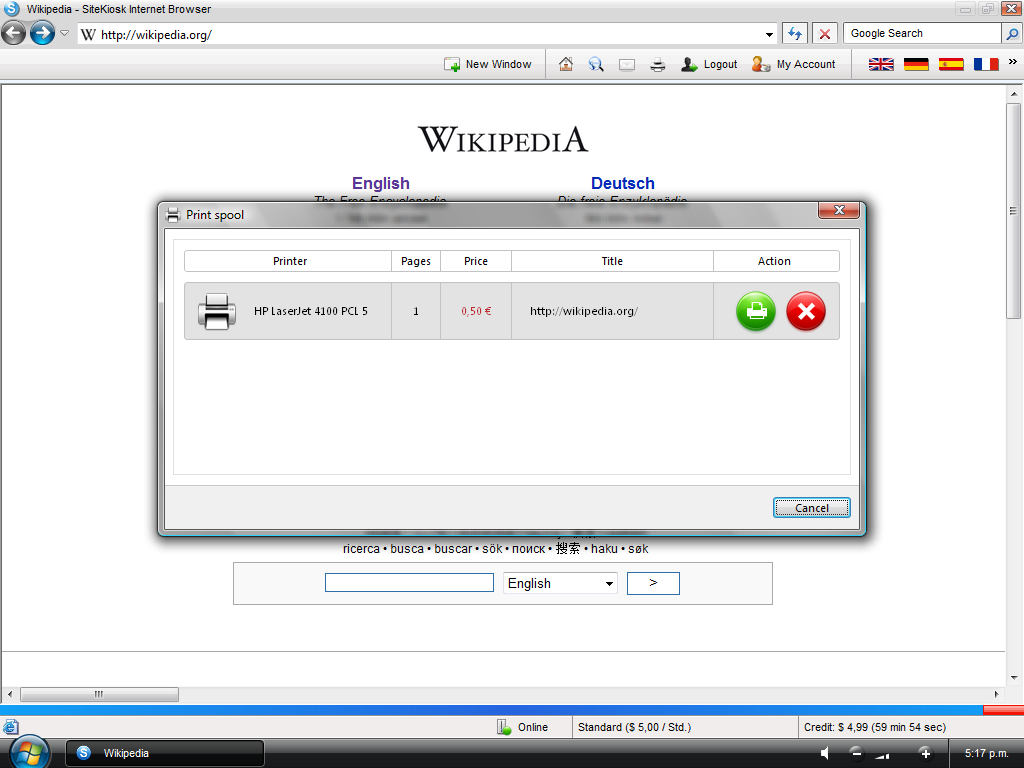
Task: Click the Google Search input field
Action: pyautogui.click(x=922, y=34)
